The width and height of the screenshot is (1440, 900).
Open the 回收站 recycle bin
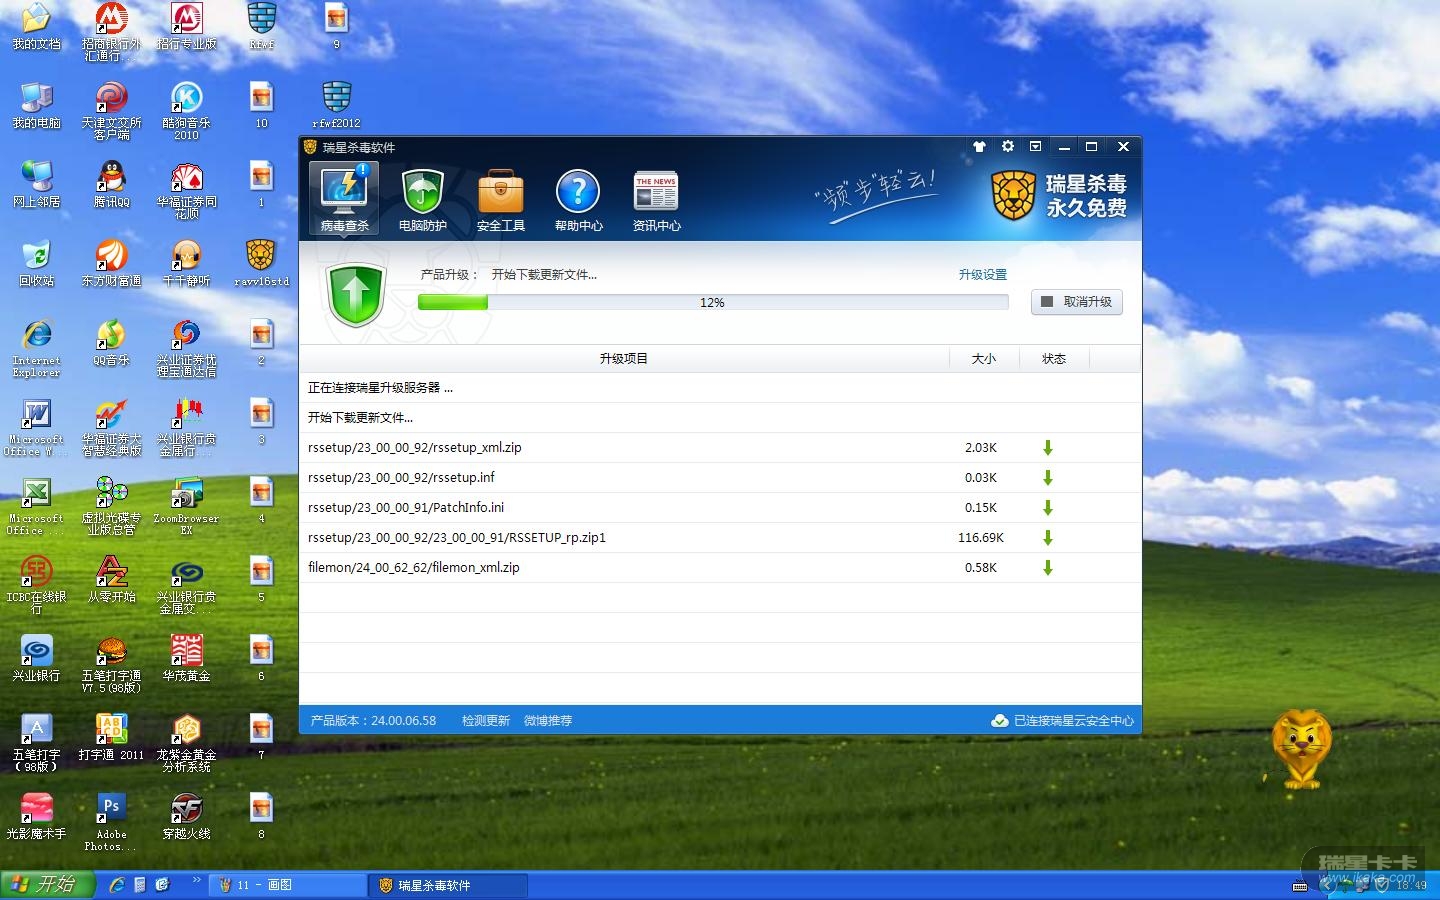[x=36, y=263]
